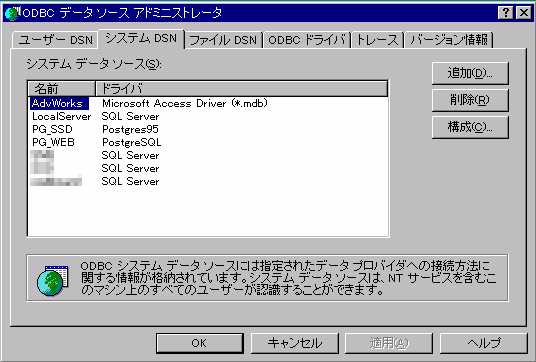Image resolution: width=536 pixels, height=362 pixels.
Task: Confirm with the OK button
Action: [200, 343]
